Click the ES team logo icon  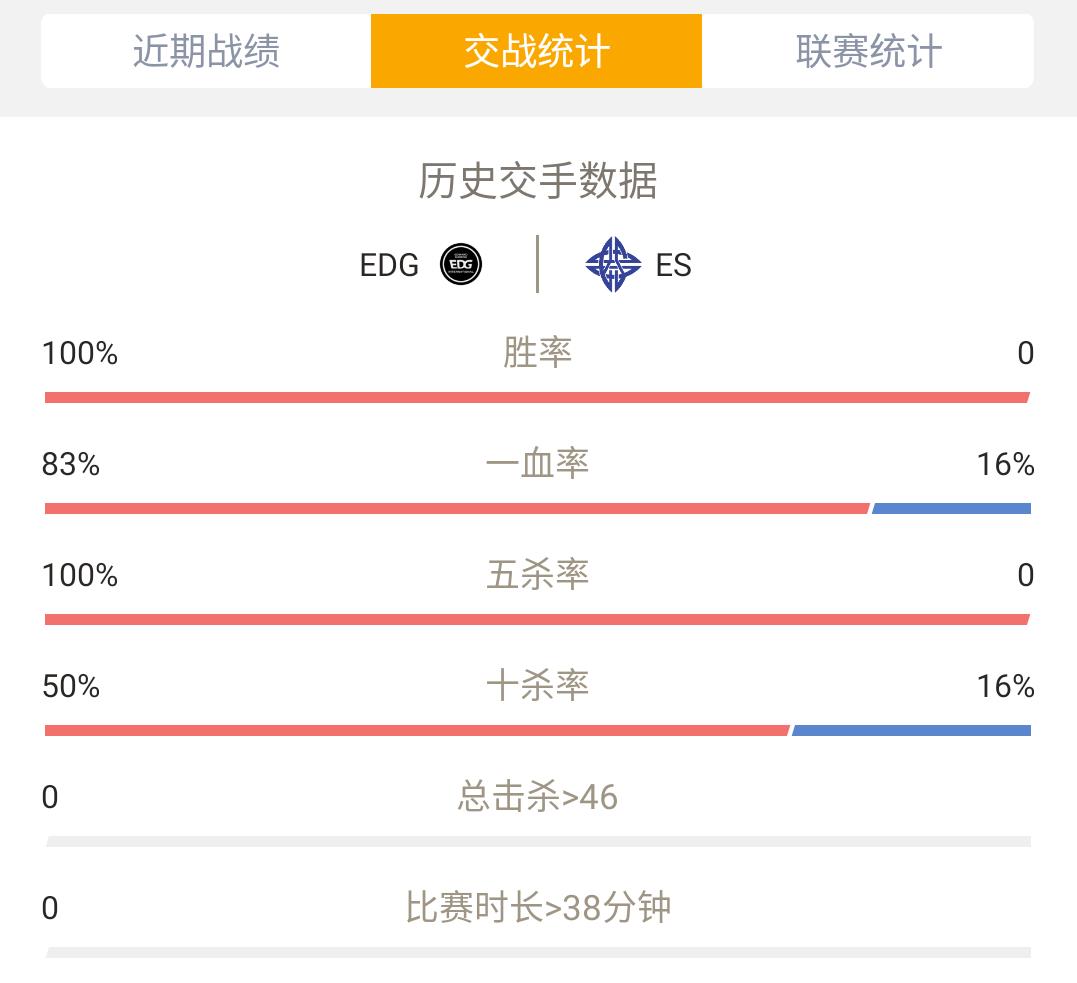coord(613,265)
